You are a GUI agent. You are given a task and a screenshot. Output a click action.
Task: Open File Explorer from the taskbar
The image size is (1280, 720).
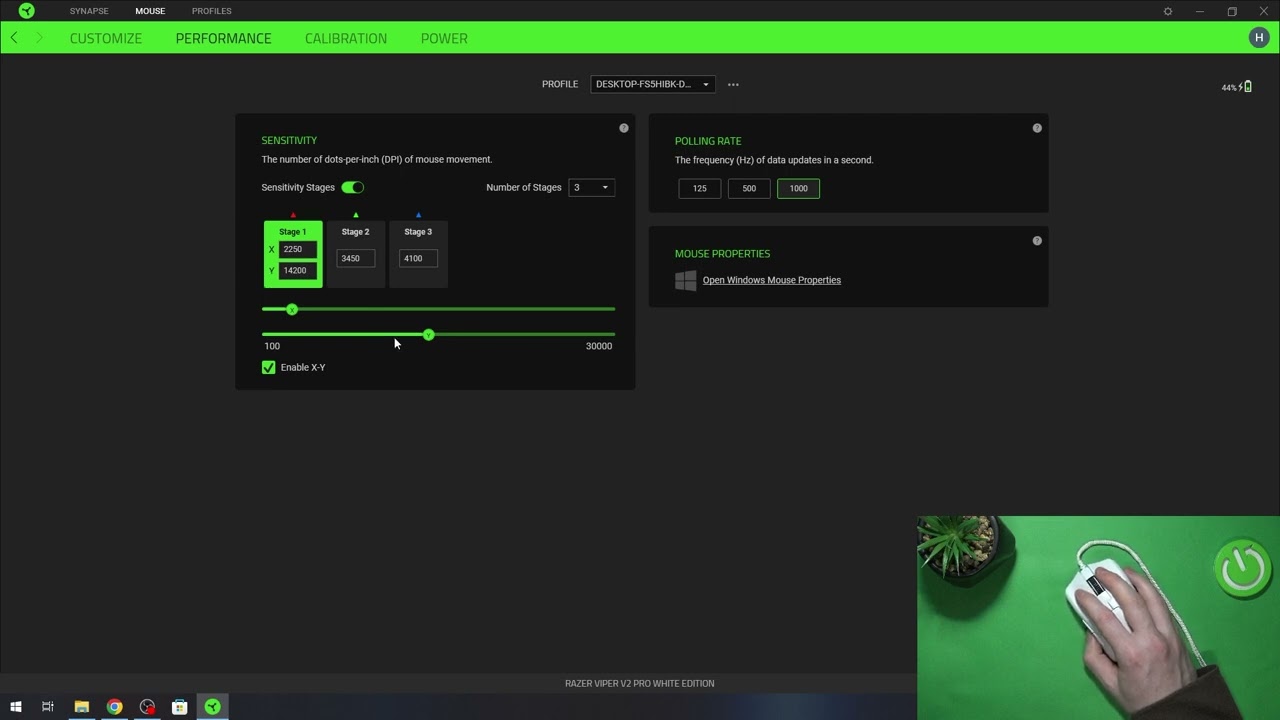82,707
